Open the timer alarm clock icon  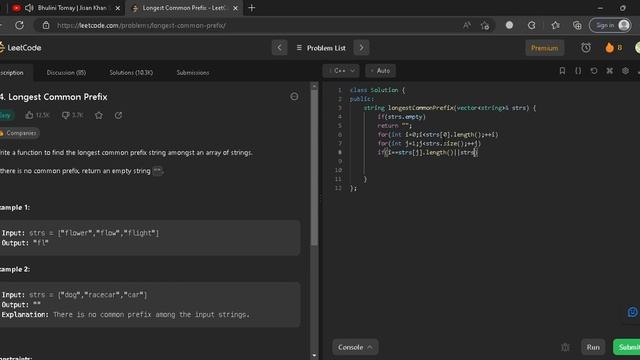point(586,48)
